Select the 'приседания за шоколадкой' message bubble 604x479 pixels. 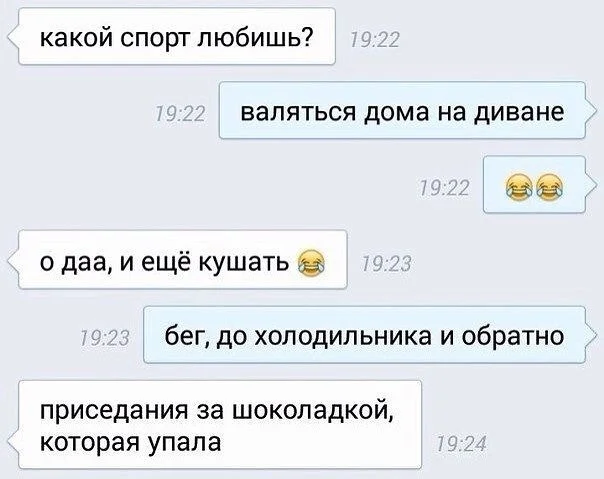click(x=220, y=425)
